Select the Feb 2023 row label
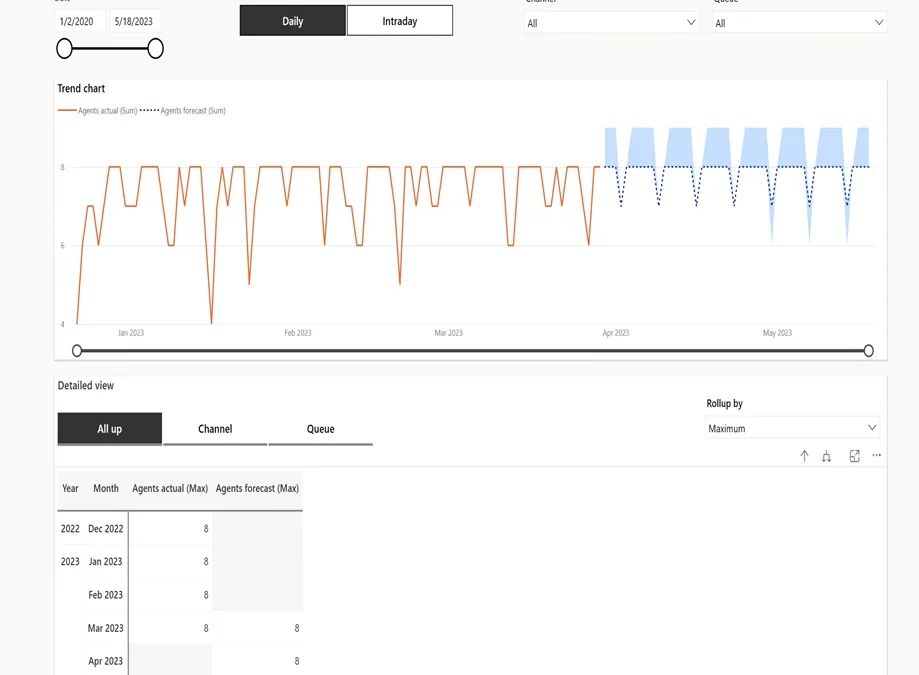 point(105,595)
